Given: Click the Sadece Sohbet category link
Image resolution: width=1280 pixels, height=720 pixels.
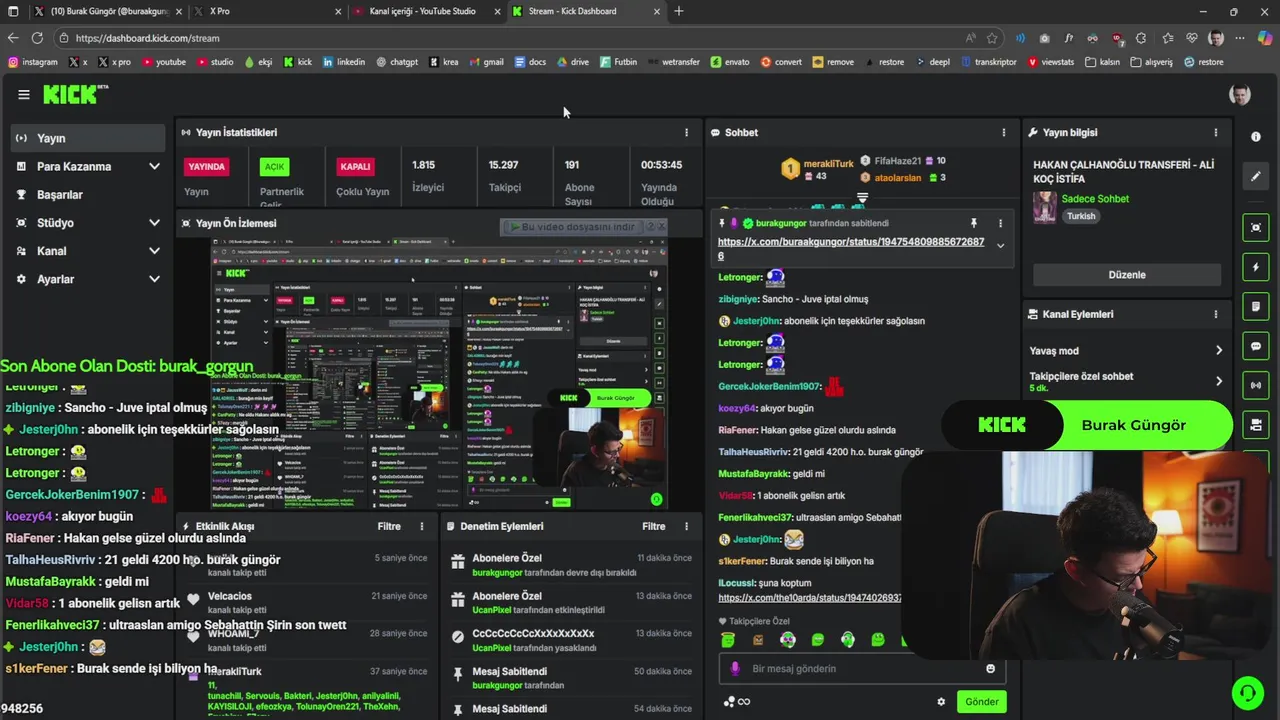Looking at the screenshot, I should [x=1095, y=199].
